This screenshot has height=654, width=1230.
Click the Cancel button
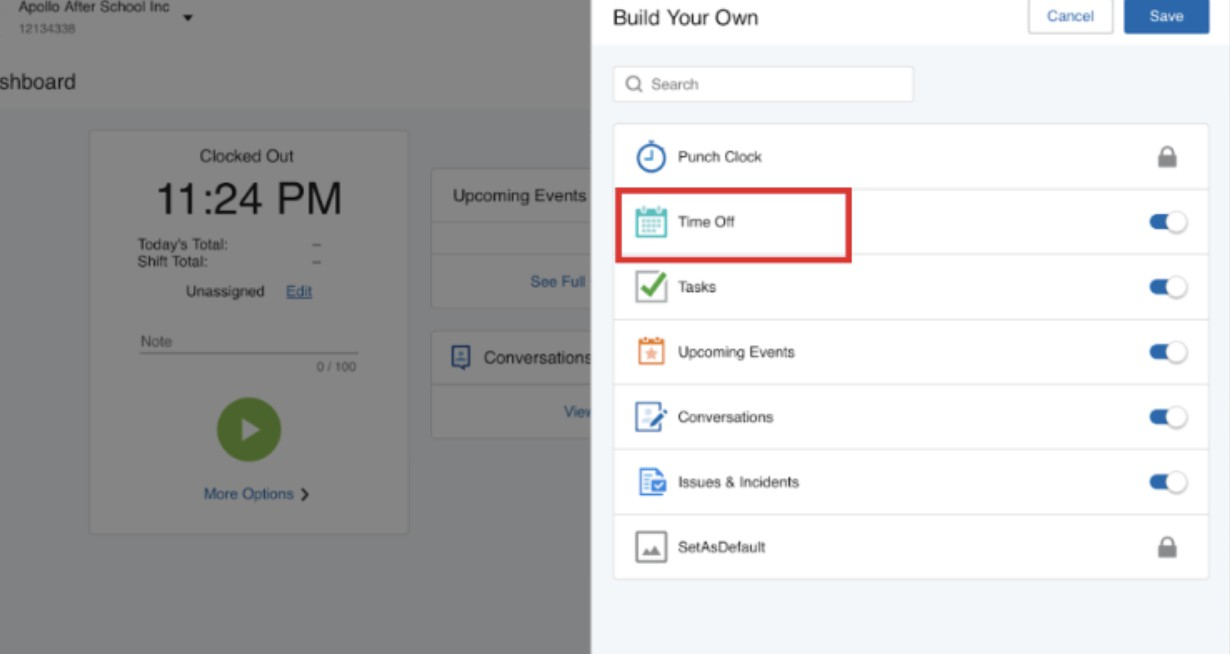click(1070, 16)
